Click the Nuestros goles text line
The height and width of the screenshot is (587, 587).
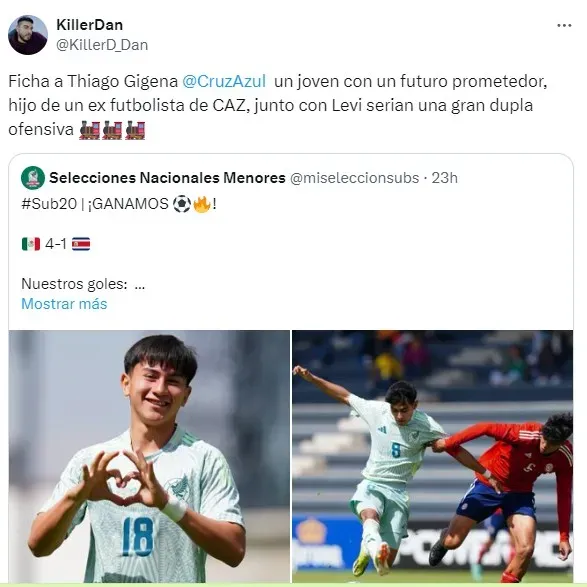[83, 284]
